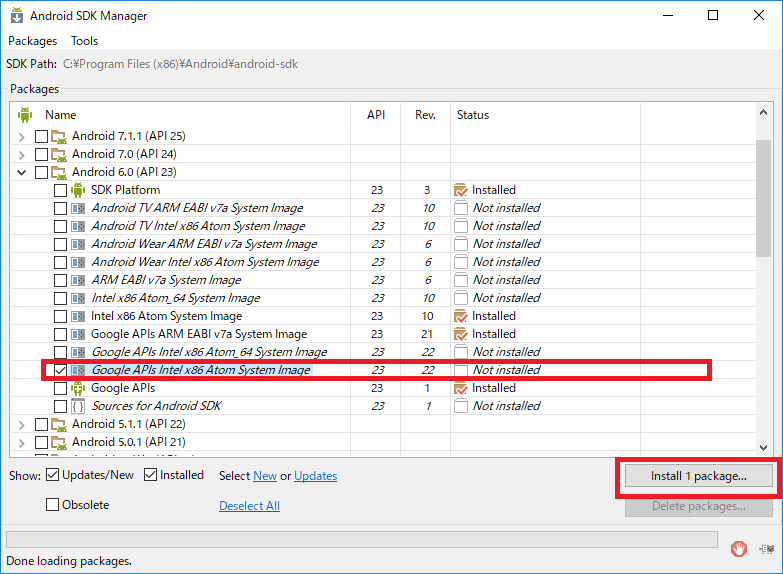Click icon of Intel x86 Atom_64 System Image
Viewport: 783px width, 574px height.
coord(78,298)
